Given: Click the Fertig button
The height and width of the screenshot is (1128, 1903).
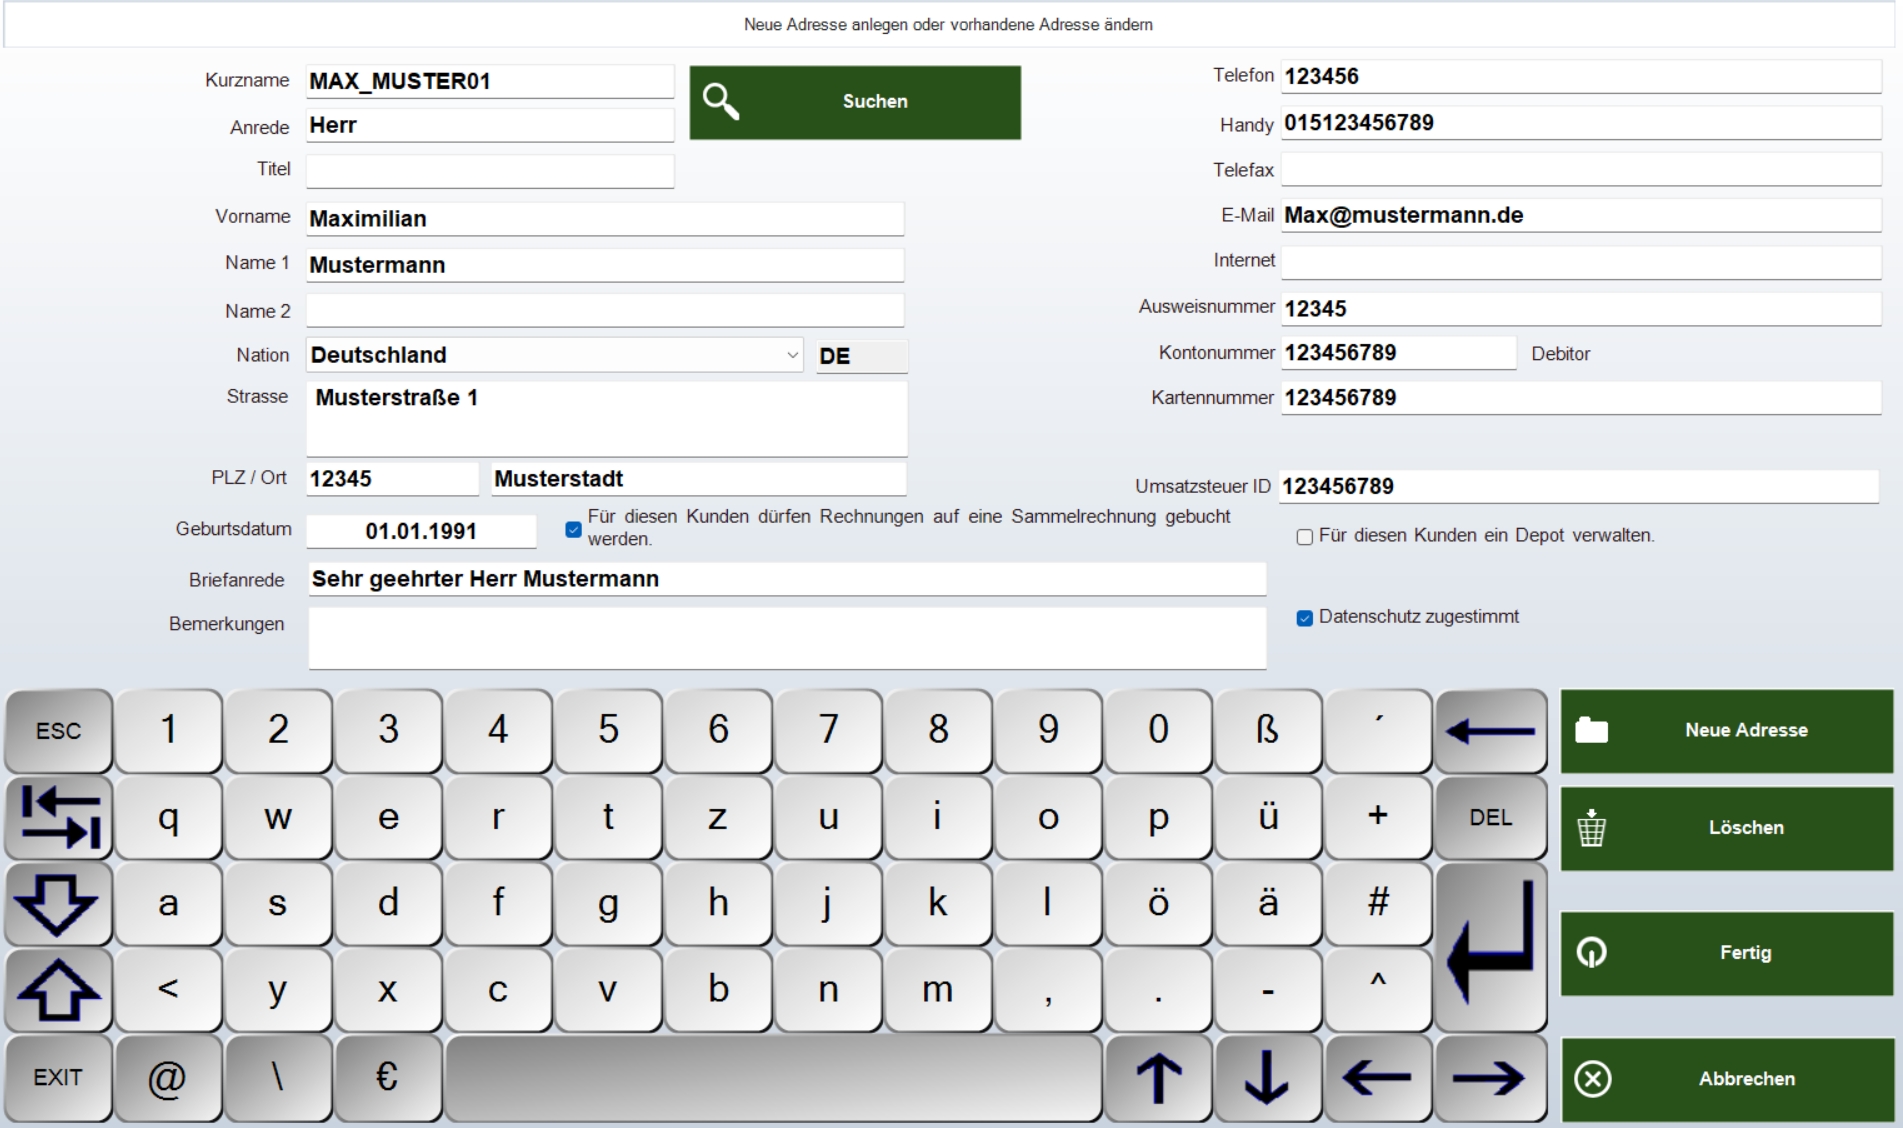Looking at the screenshot, I should pos(1726,953).
